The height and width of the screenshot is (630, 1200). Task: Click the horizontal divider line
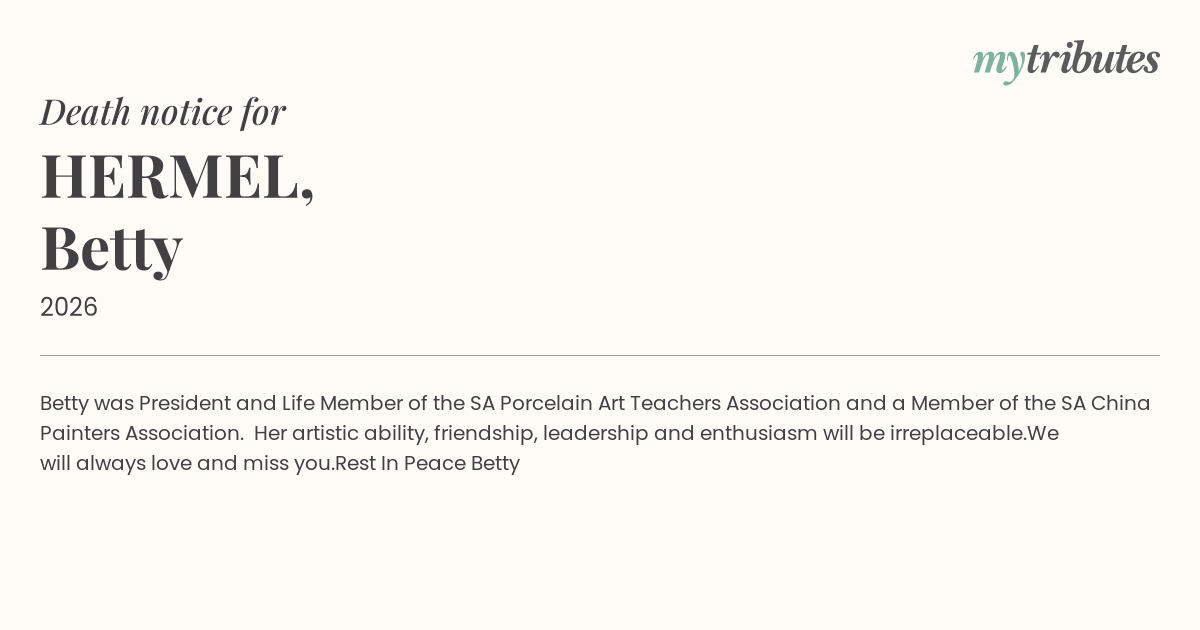(600, 355)
